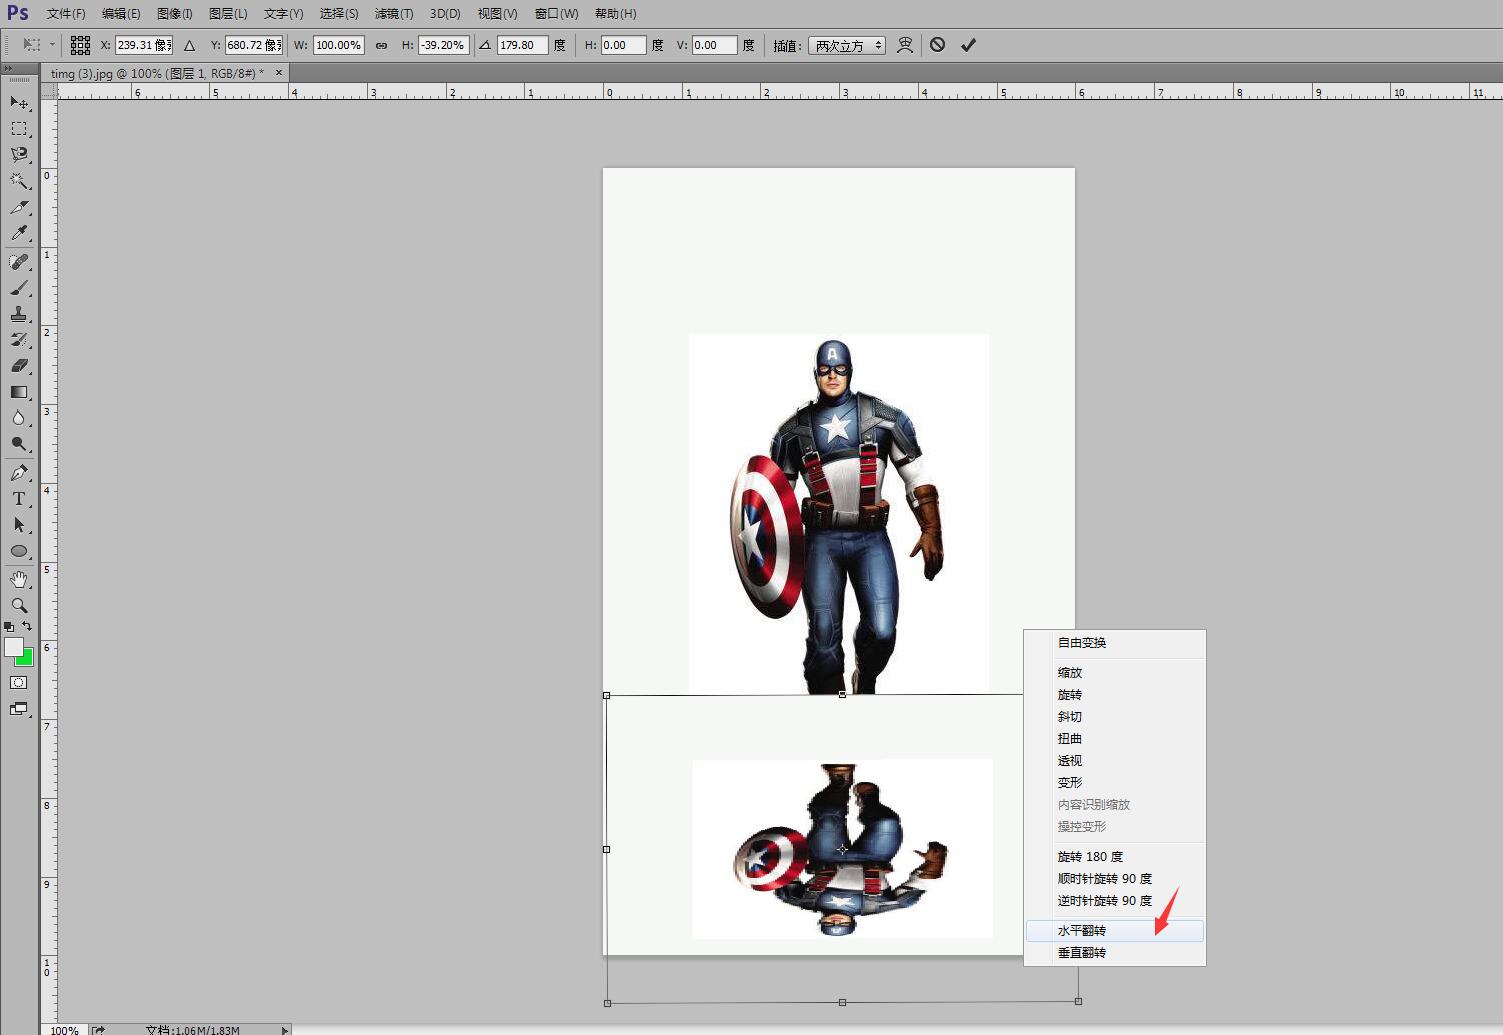1503x1035 pixels.
Task: Choose 透视 from context menu
Action: pyautogui.click(x=1115, y=761)
